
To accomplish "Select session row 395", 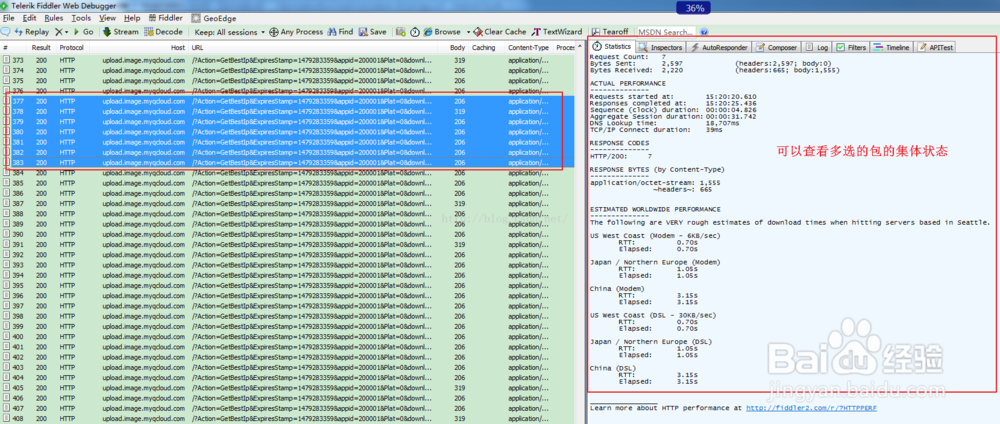I will tap(287, 286).
